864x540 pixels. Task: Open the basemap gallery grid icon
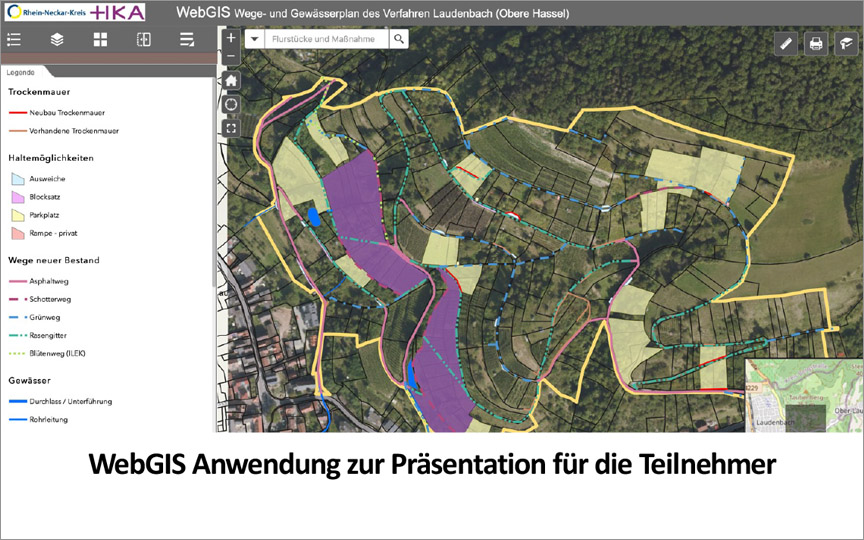coord(100,39)
